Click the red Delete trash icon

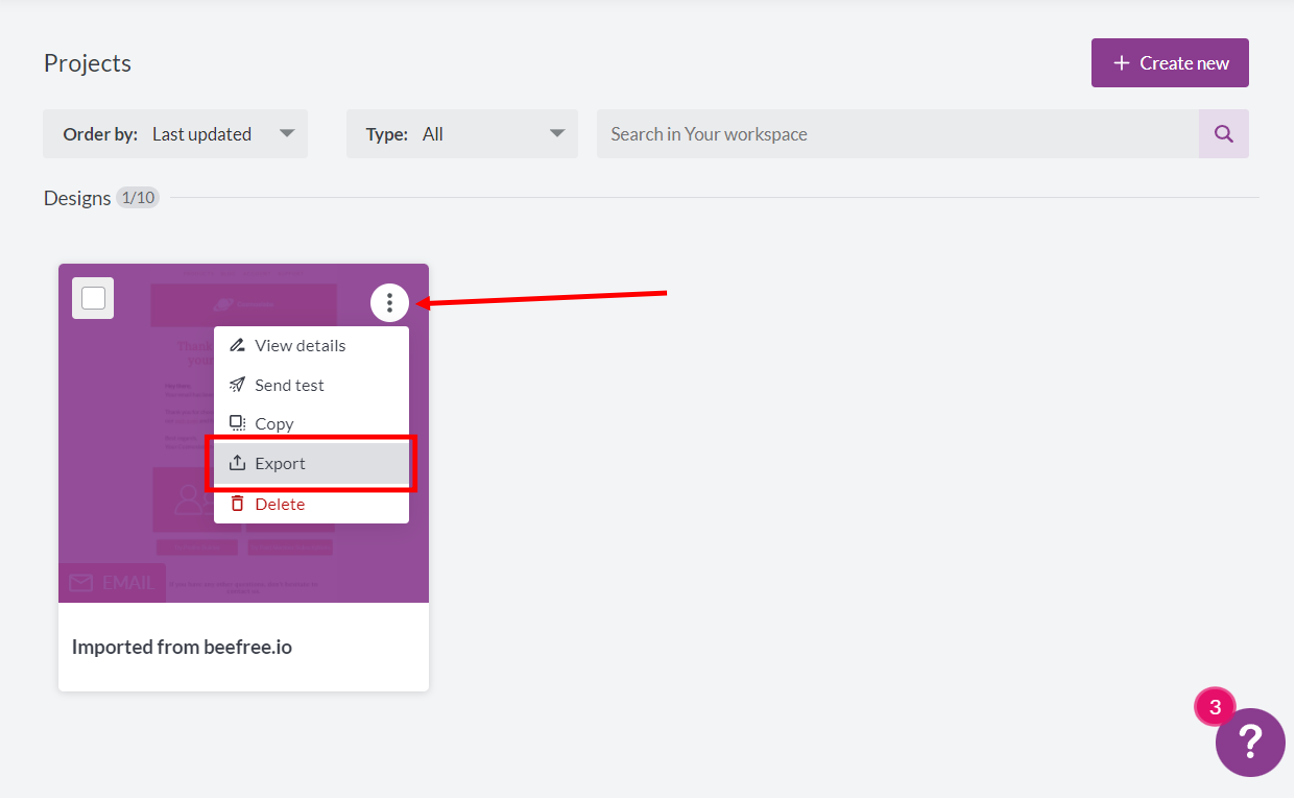[237, 503]
